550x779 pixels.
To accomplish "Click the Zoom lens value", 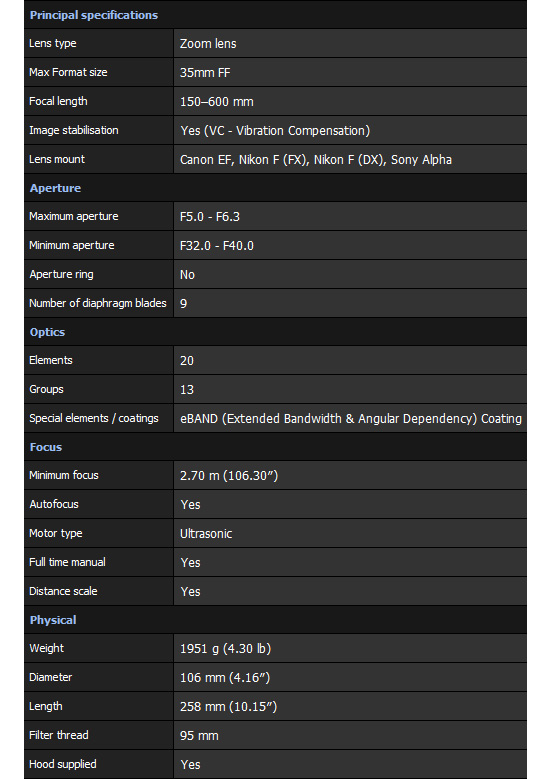I will 208,44.
